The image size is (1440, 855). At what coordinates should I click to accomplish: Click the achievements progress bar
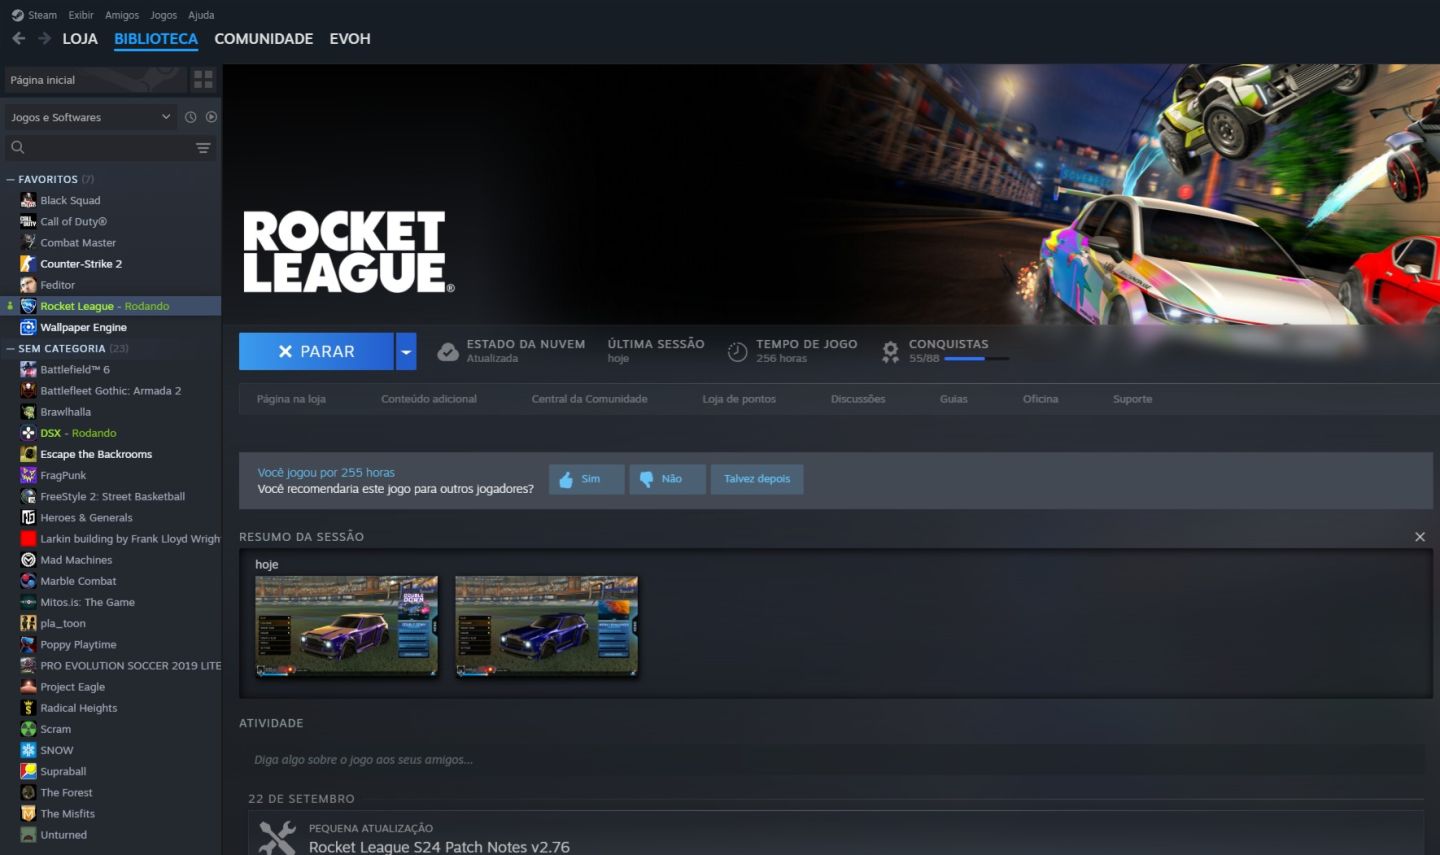point(976,359)
